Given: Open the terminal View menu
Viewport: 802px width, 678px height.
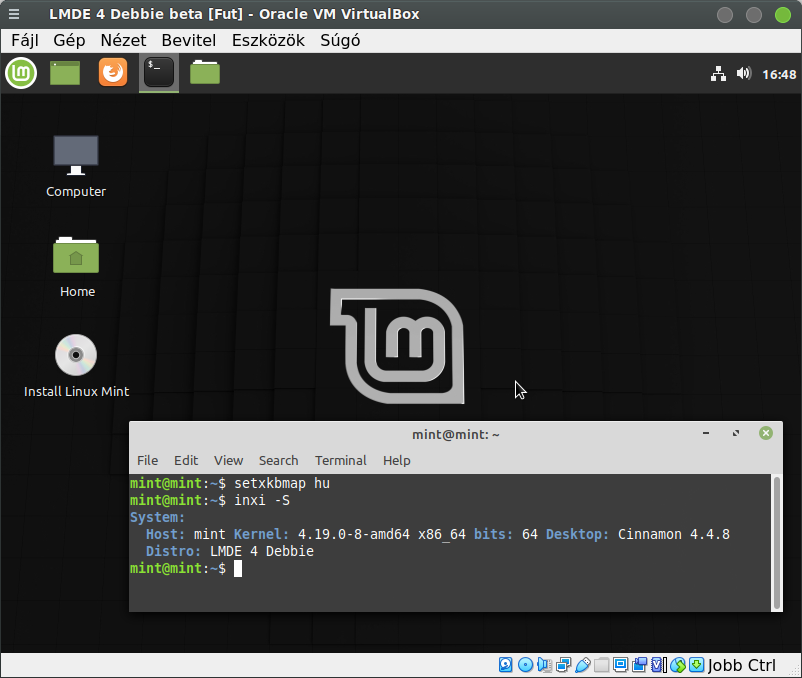Looking at the screenshot, I should [228, 461].
